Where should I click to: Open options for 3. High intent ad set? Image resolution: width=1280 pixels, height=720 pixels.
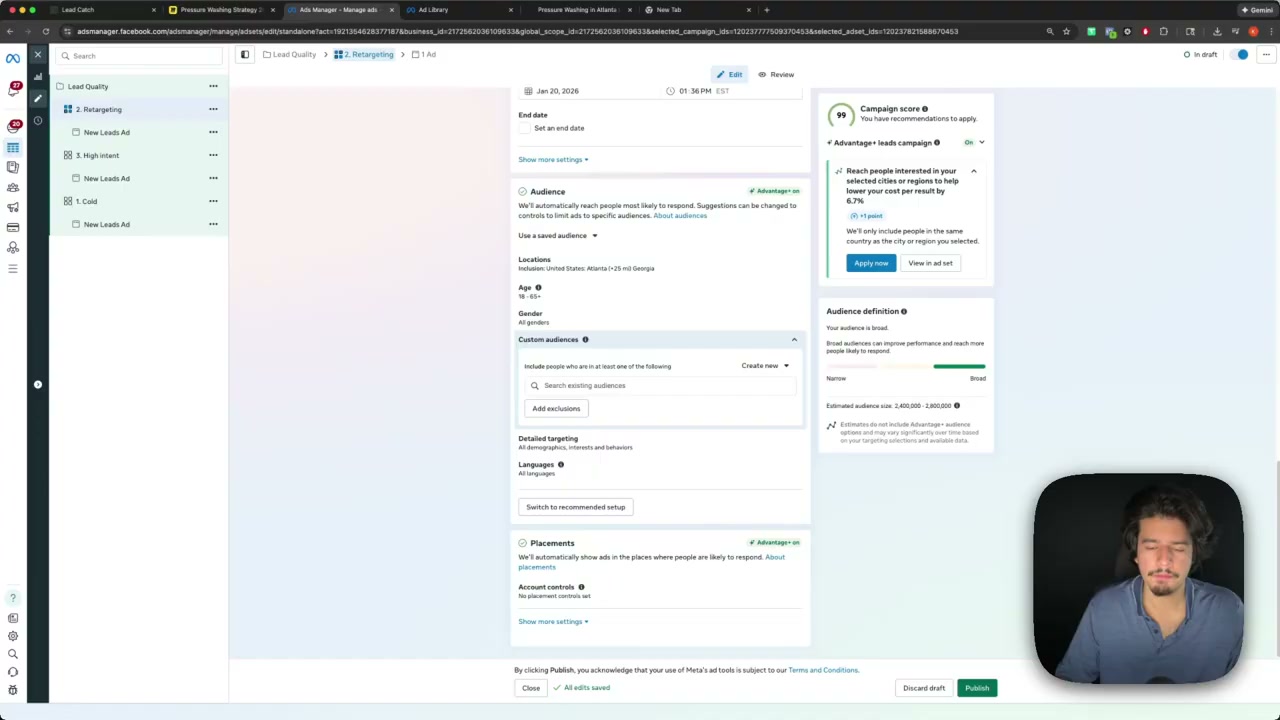pyautogui.click(x=213, y=155)
